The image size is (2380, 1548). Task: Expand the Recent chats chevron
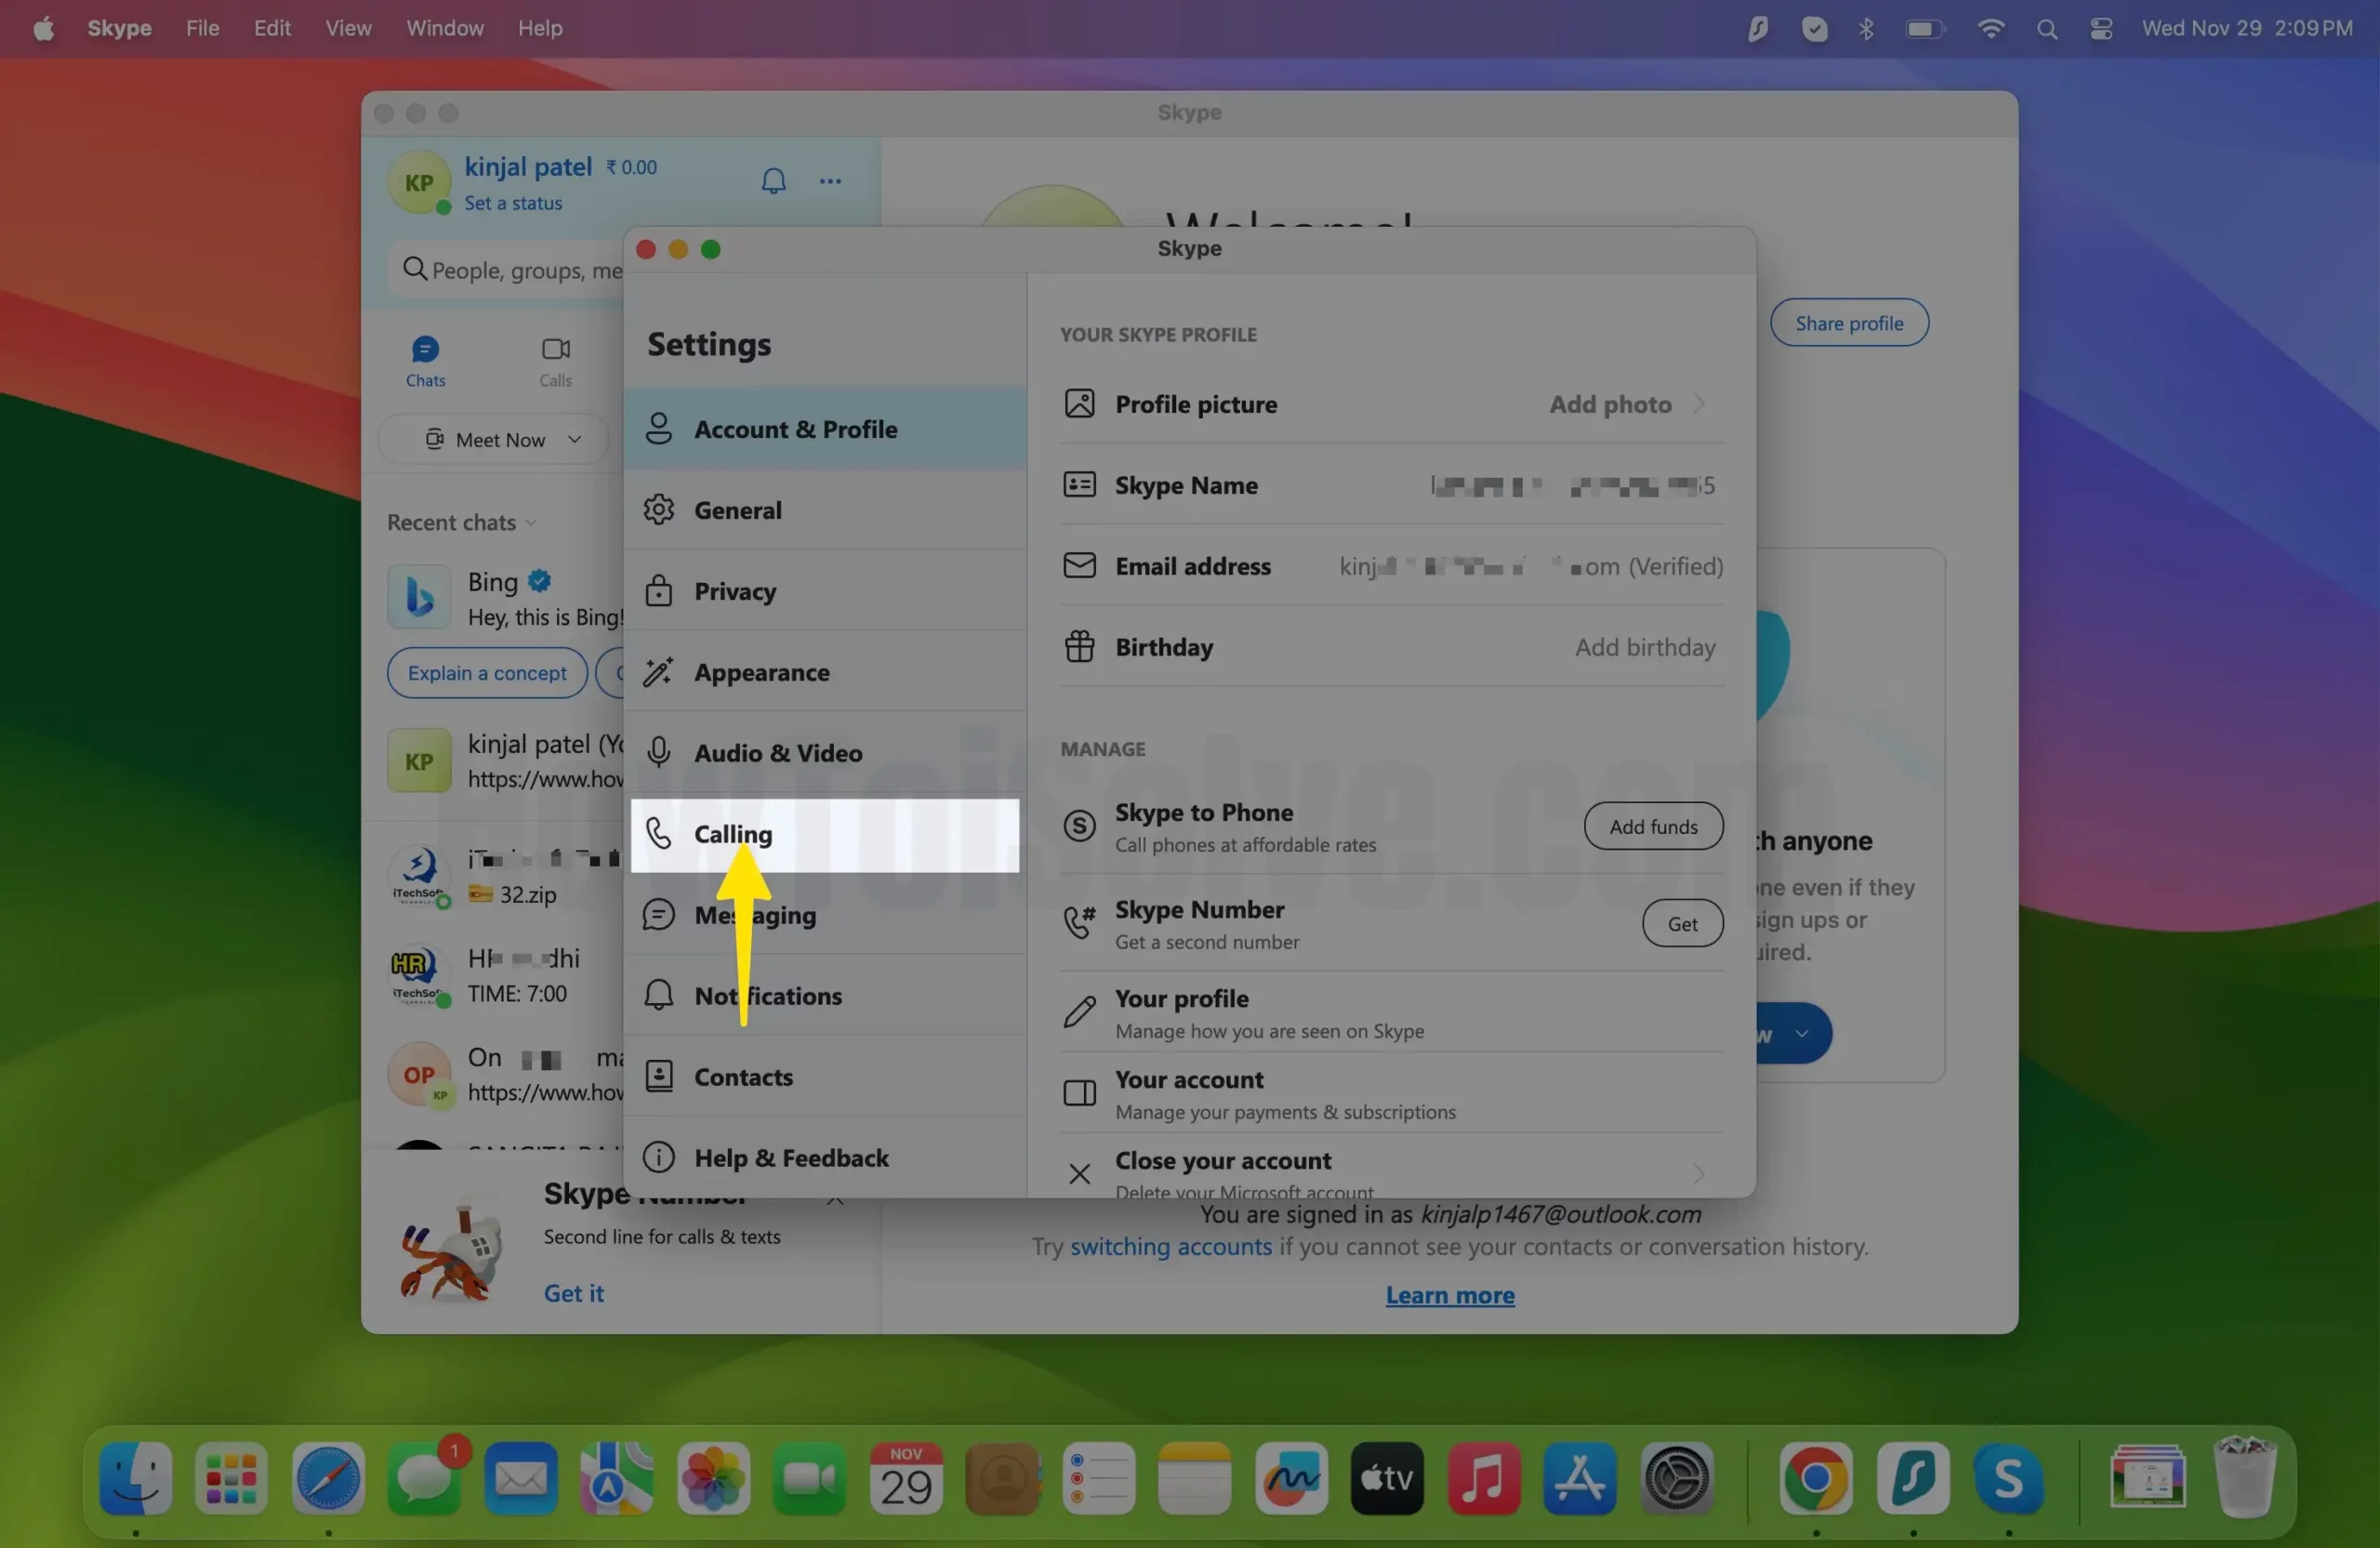point(531,523)
